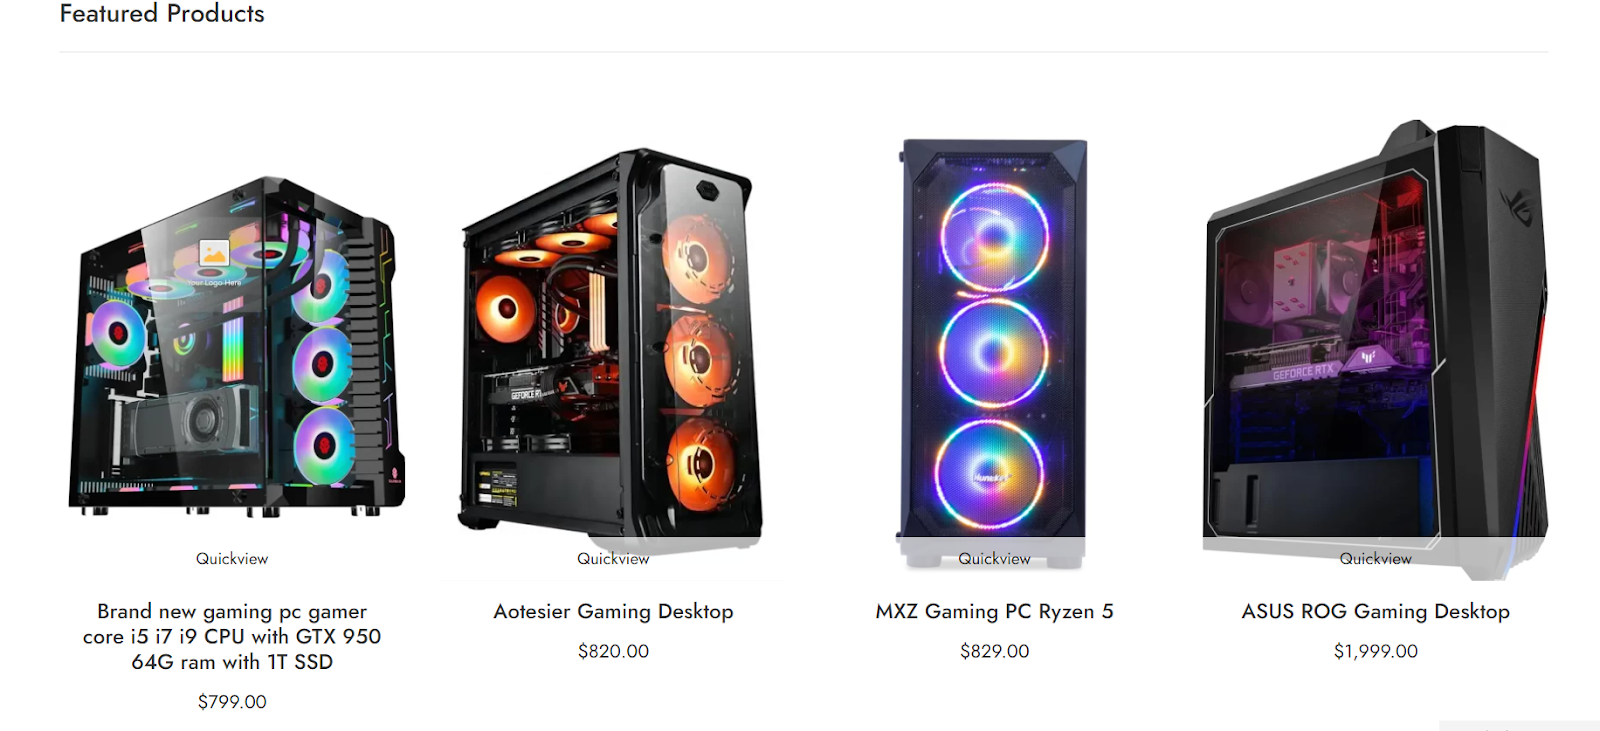Click the $829.00 price
This screenshot has height=731, width=1600.
coord(994,651)
